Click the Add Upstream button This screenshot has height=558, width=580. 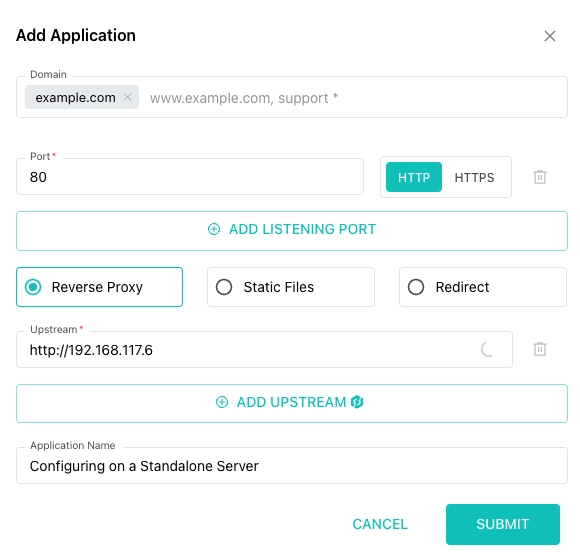tap(292, 403)
